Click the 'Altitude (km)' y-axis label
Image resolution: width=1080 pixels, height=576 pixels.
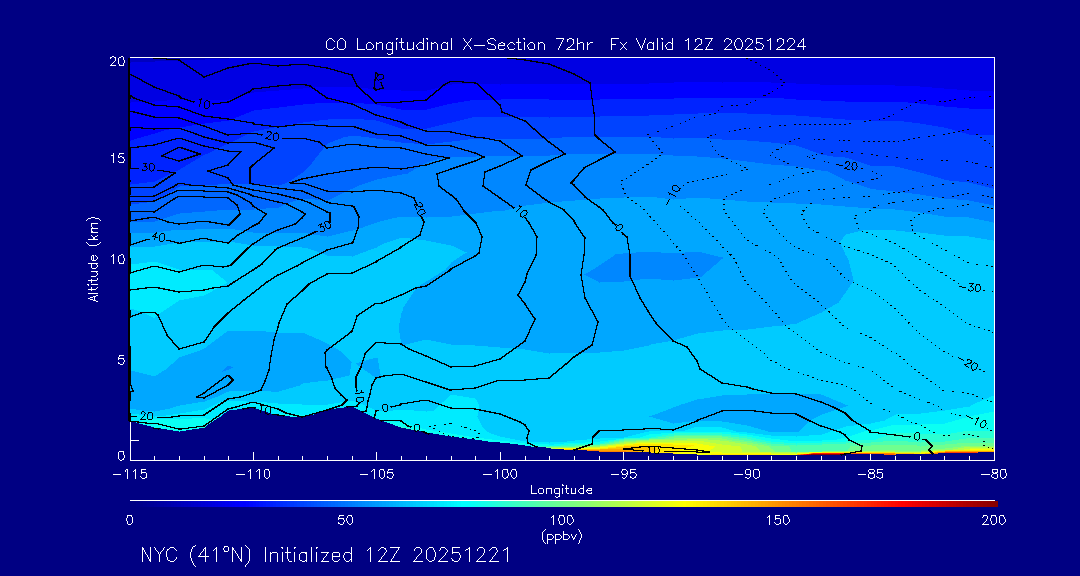point(93,259)
